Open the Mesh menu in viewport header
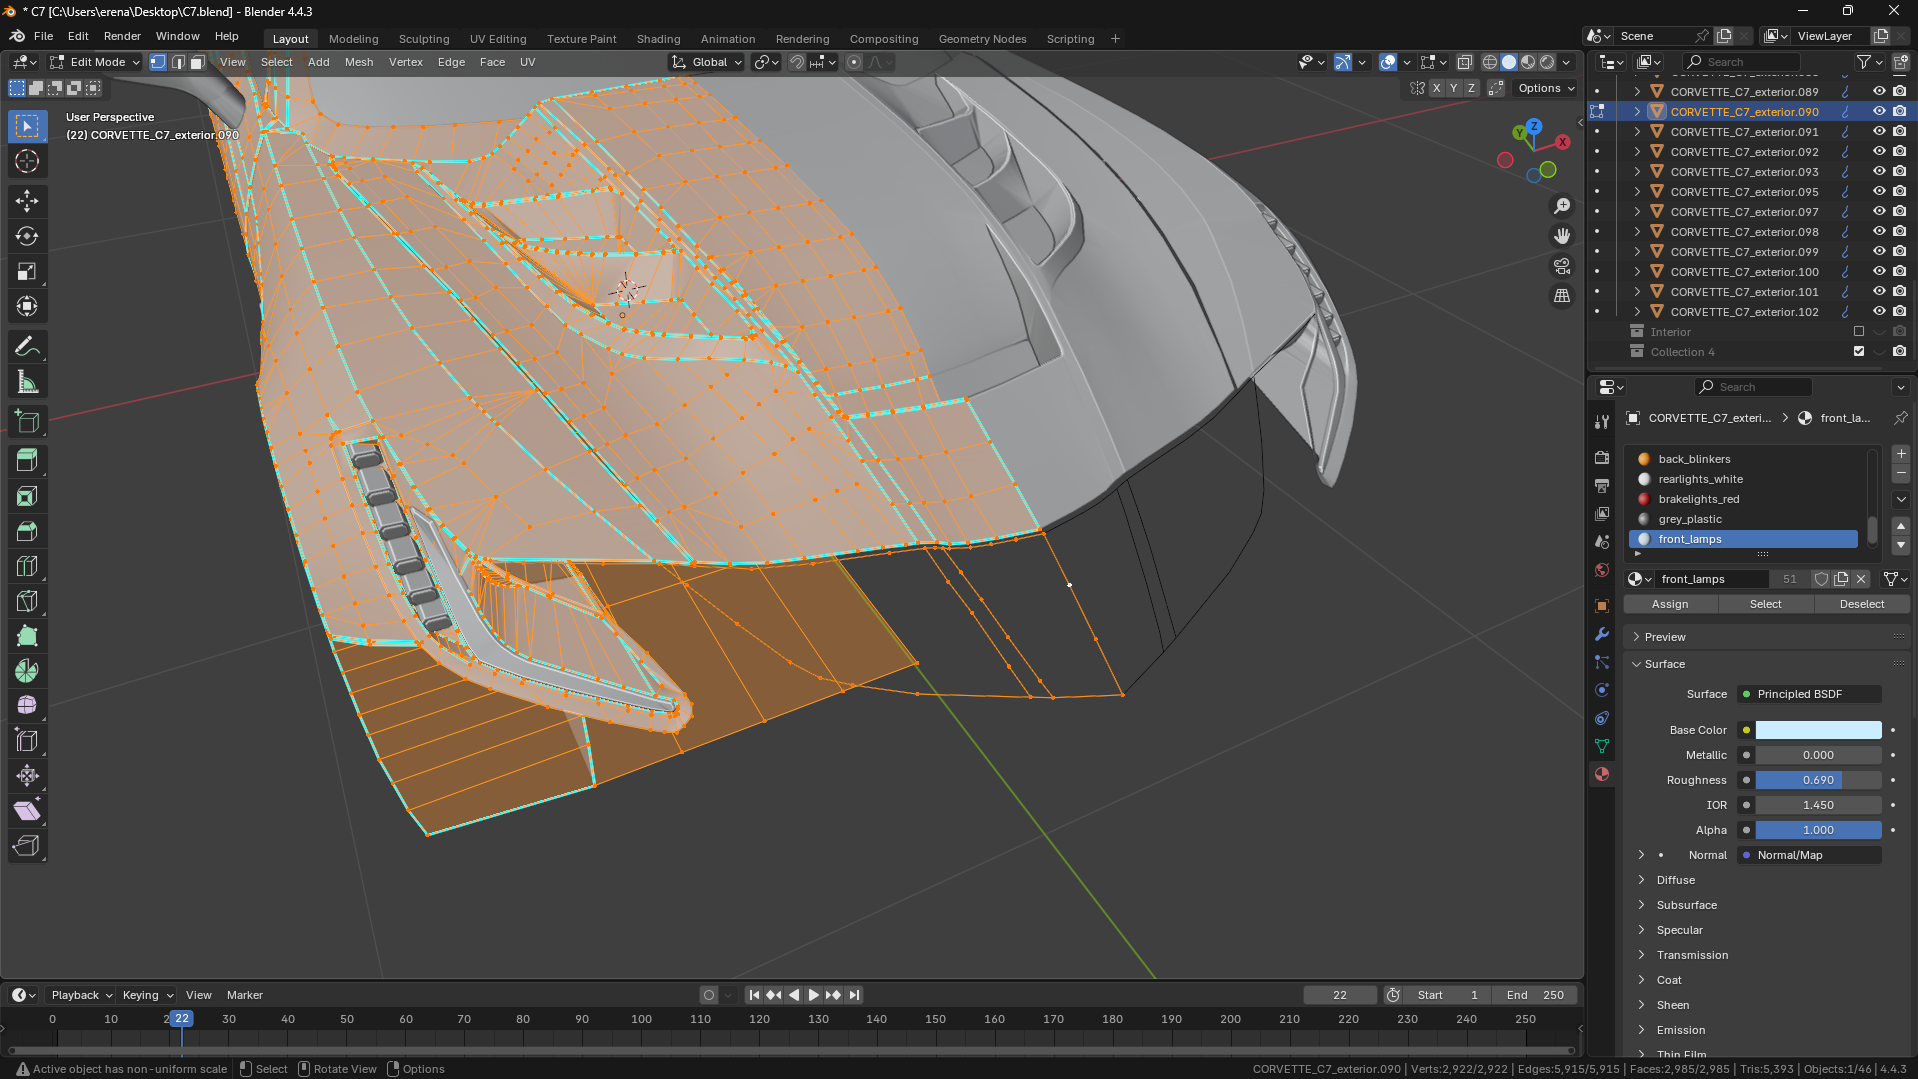The width and height of the screenshot is (1918, 1079). [359, 62]
